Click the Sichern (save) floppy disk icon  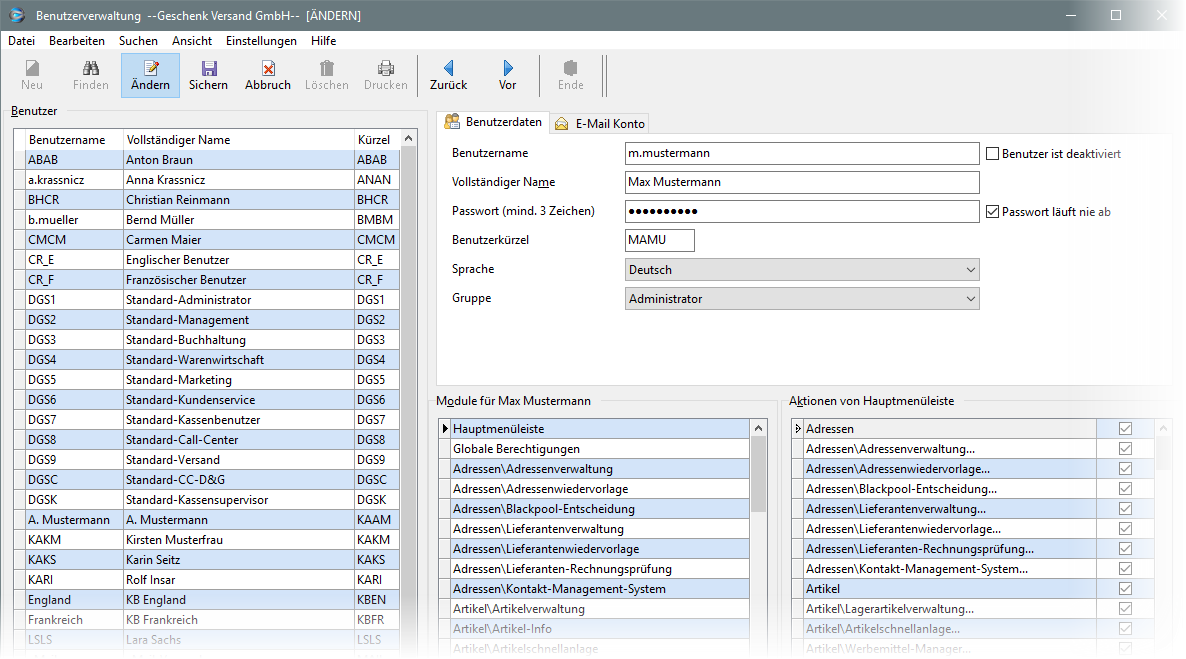pyautogui.click(x=208, y=69)
